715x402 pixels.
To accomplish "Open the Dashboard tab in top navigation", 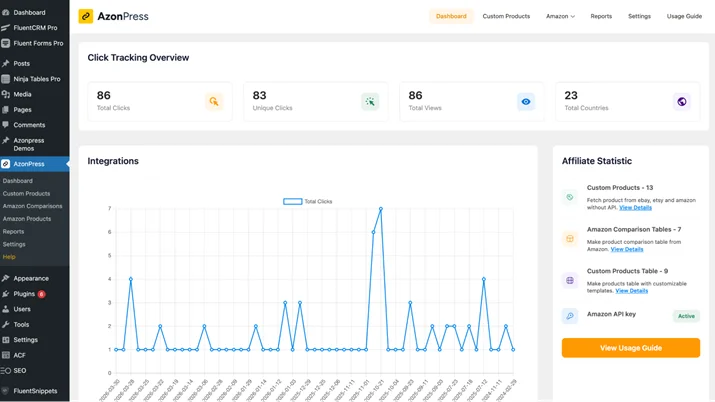I will 451,16.
